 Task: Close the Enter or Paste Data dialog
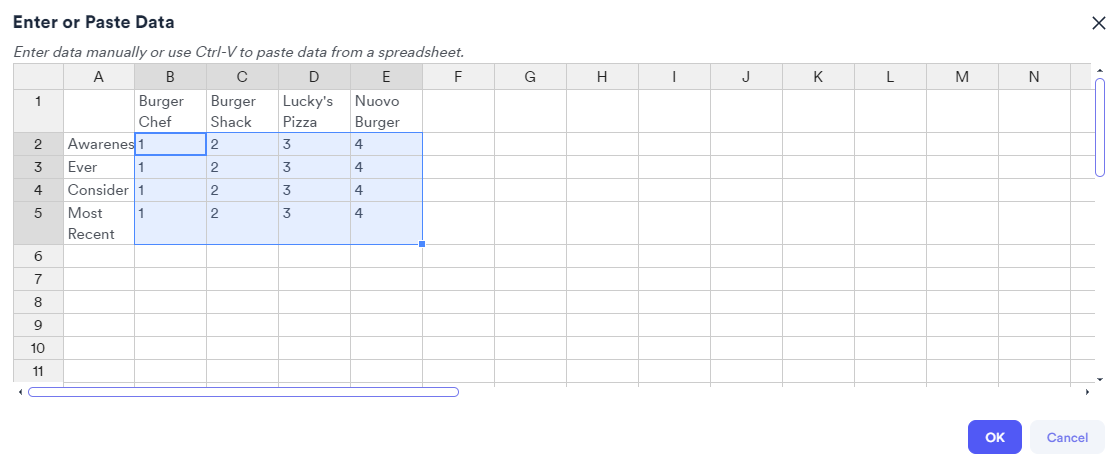pyautogui.click(x=1098, y=24)
